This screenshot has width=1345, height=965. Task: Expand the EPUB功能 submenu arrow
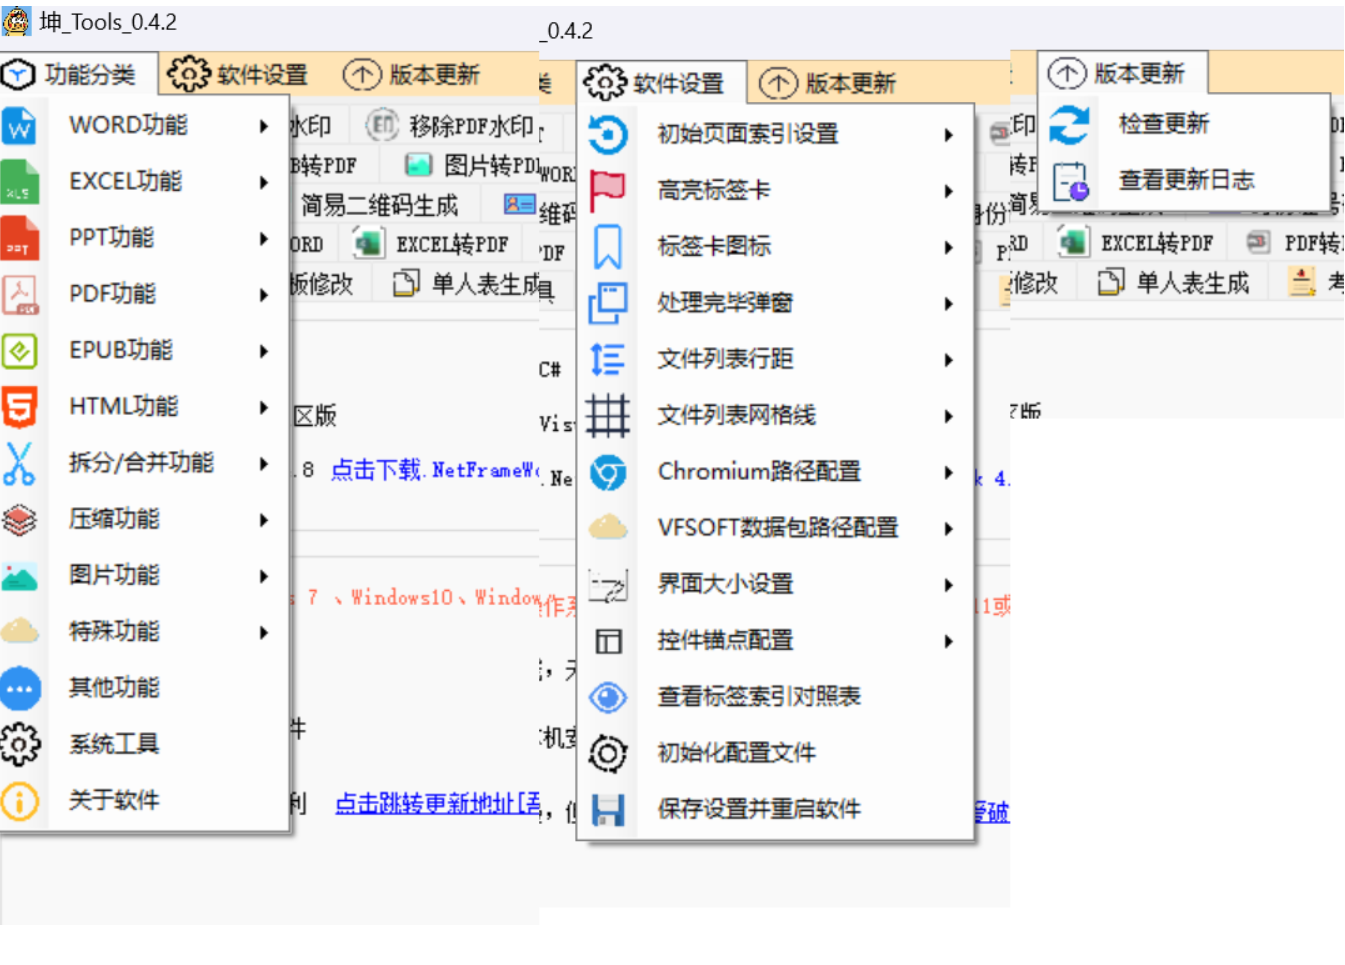click(264, 351)
